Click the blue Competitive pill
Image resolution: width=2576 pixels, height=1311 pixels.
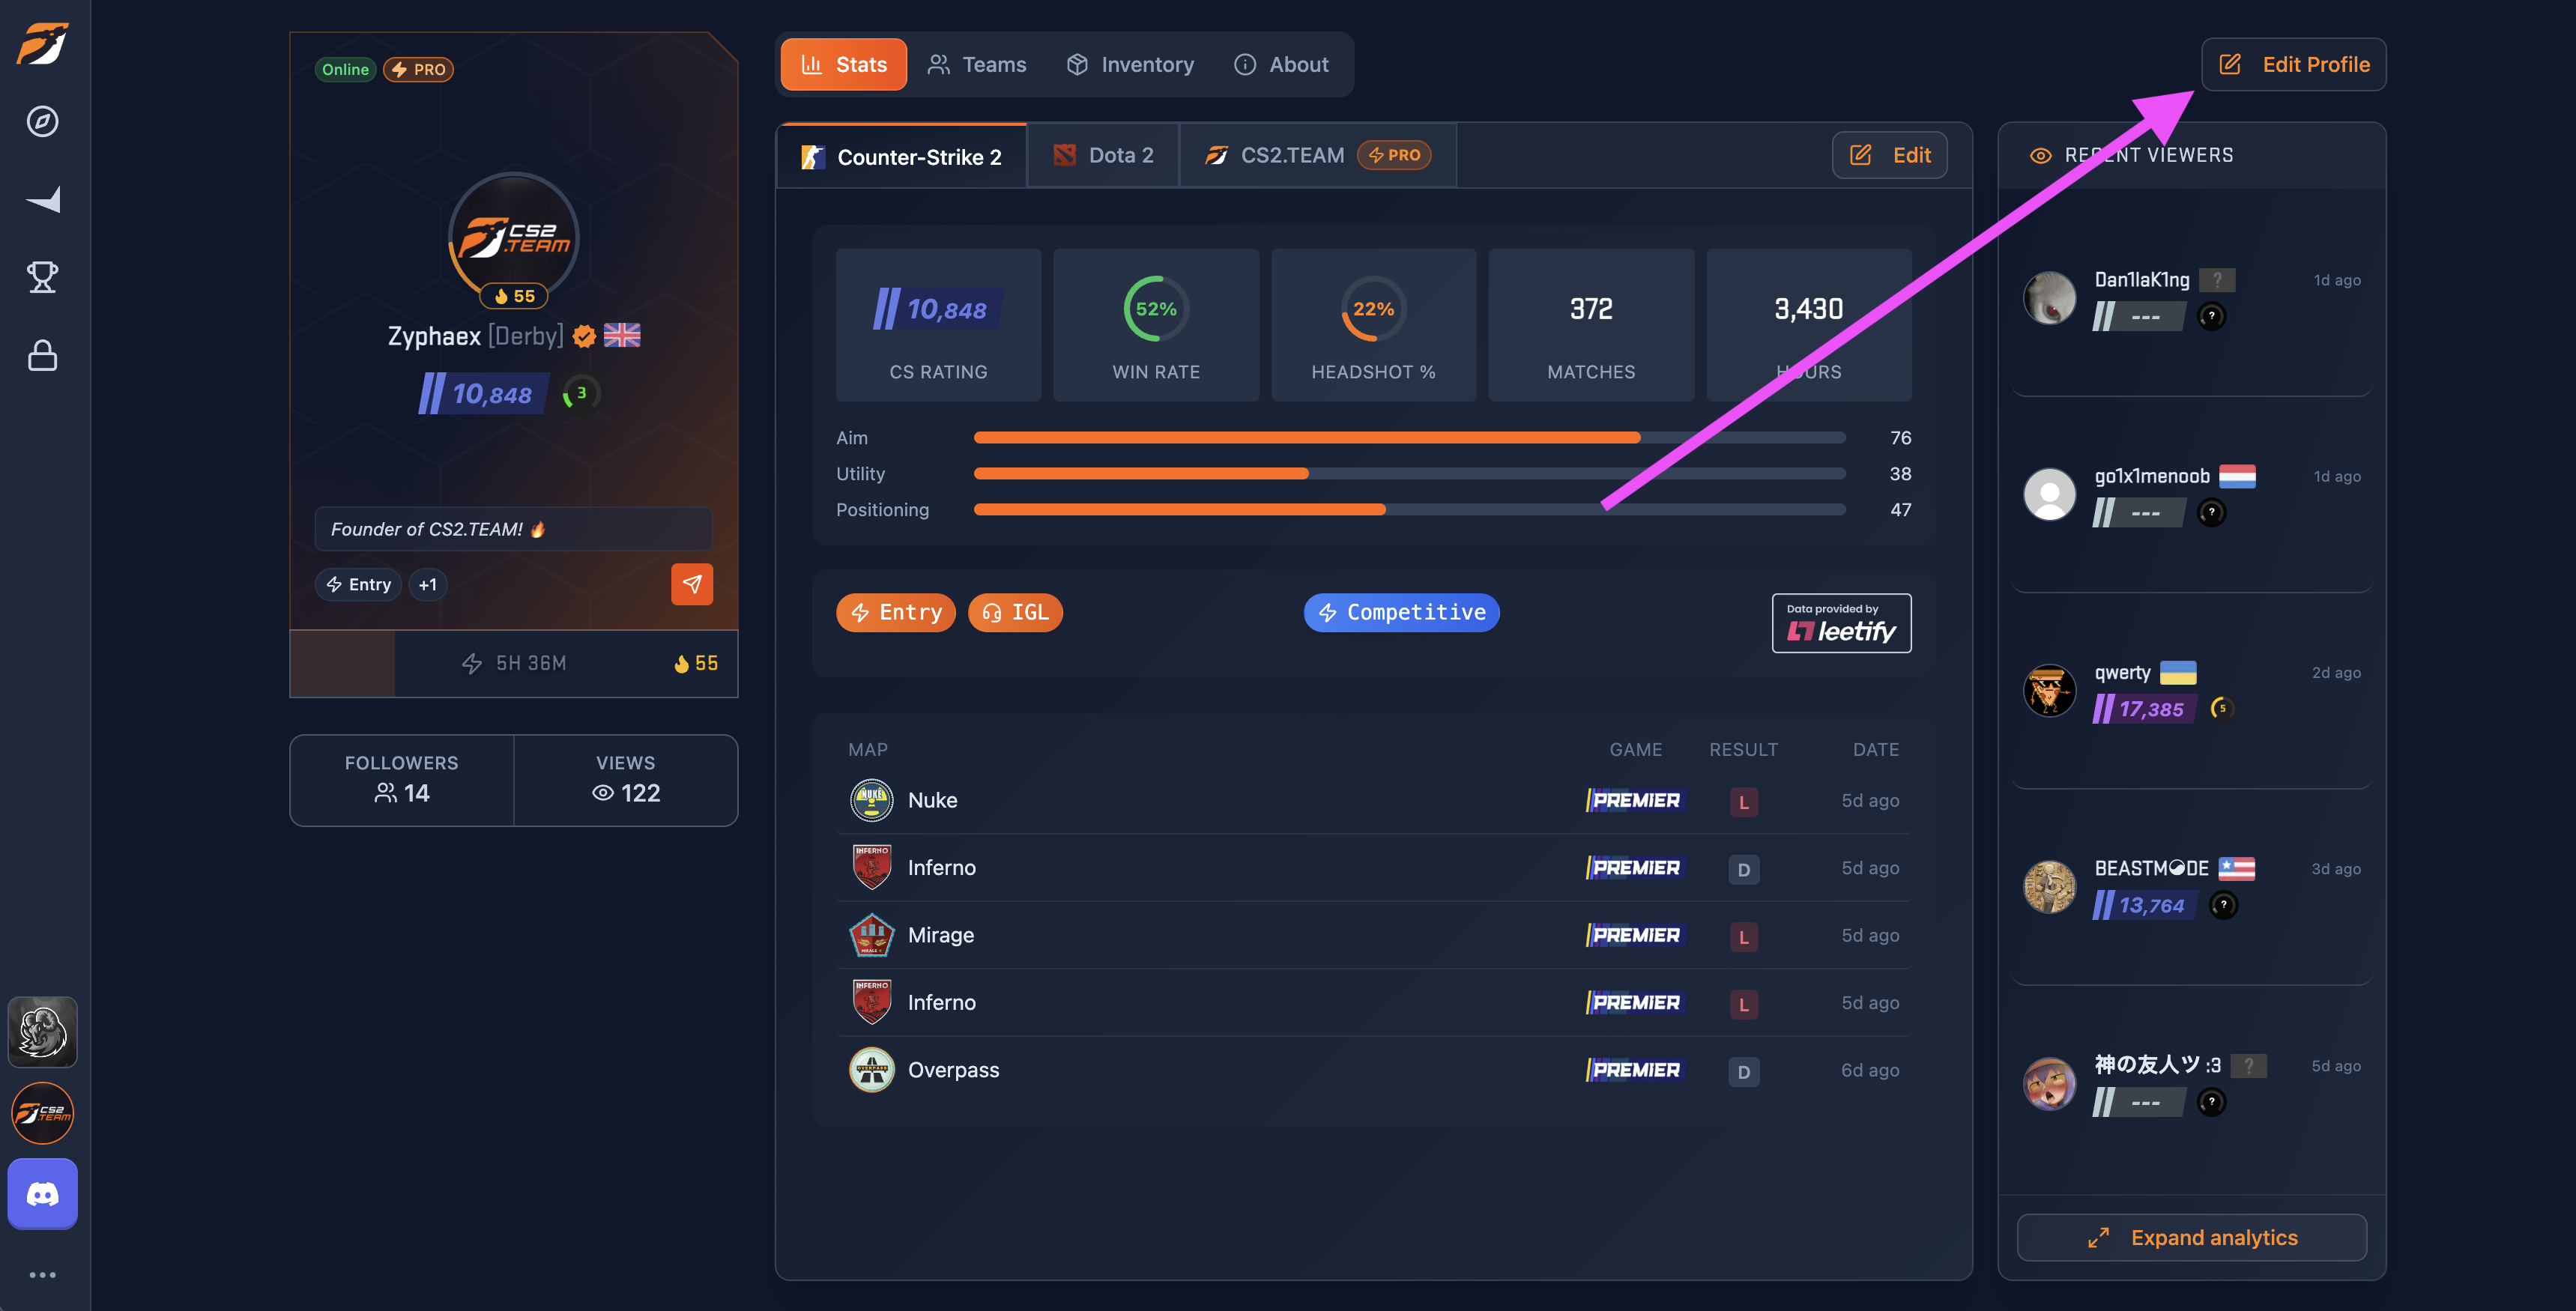1401,612
